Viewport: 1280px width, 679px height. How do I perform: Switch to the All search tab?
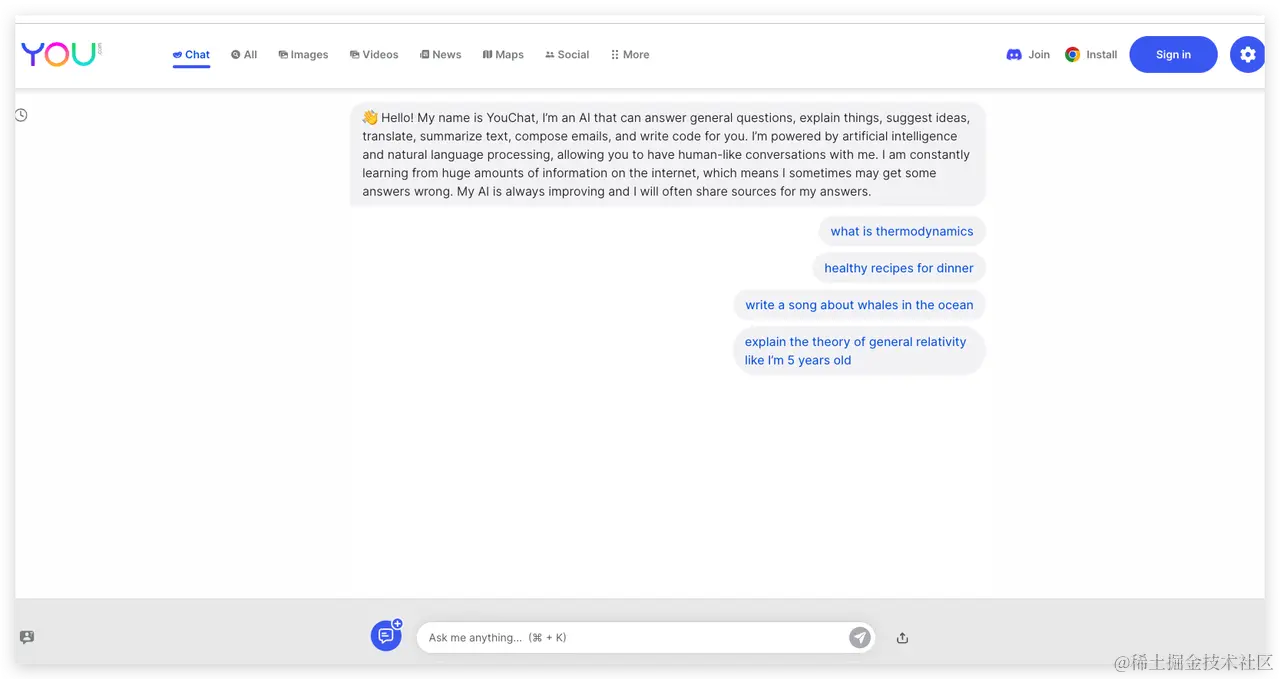pos(244,55)
